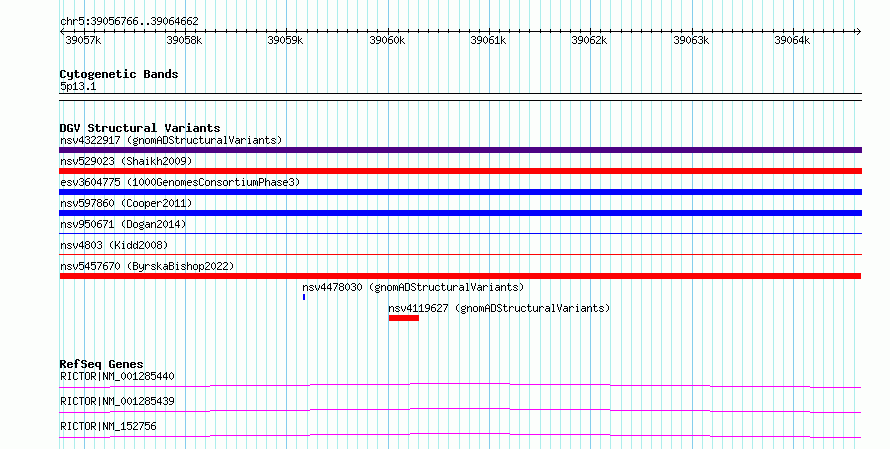This screenshot has width=890, height=449.
Task: Open variant nsv4803 (Kidd2008) label
Action: [114, 245]
